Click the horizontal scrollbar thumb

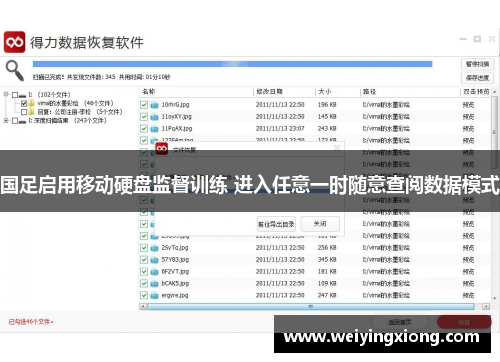click(311, 306)
